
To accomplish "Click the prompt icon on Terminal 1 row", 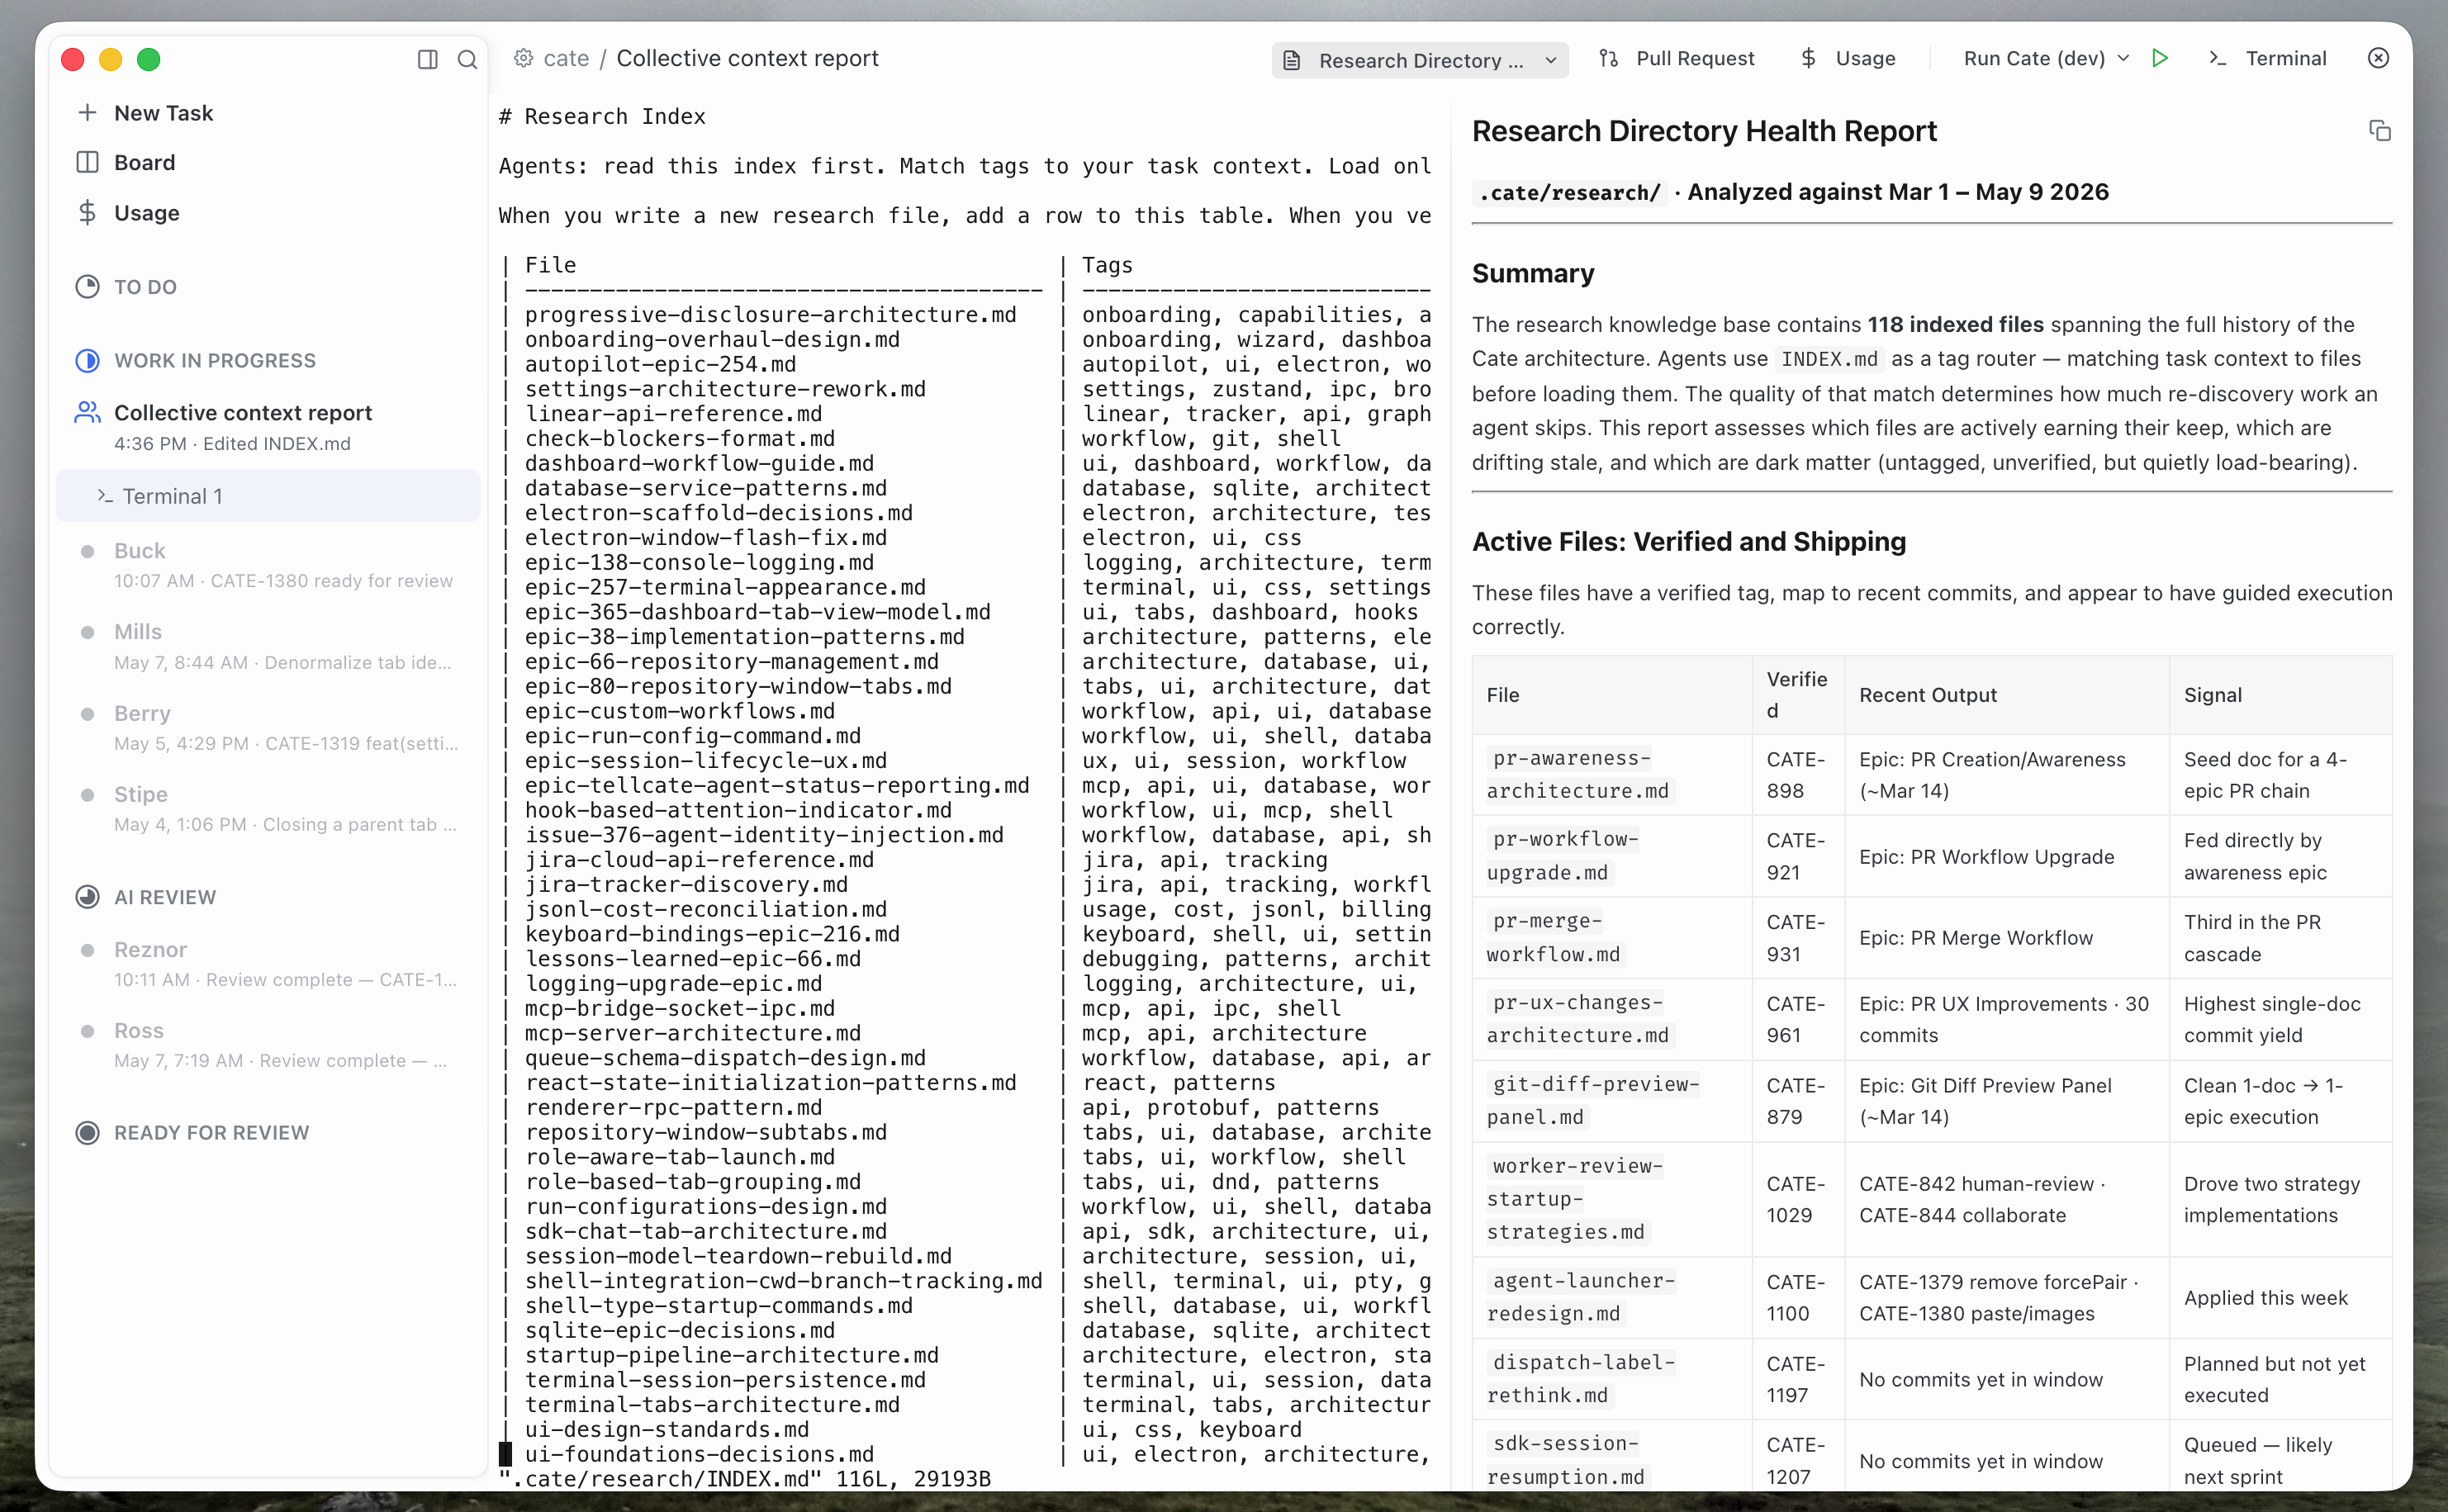I will [x=105, y=496].
